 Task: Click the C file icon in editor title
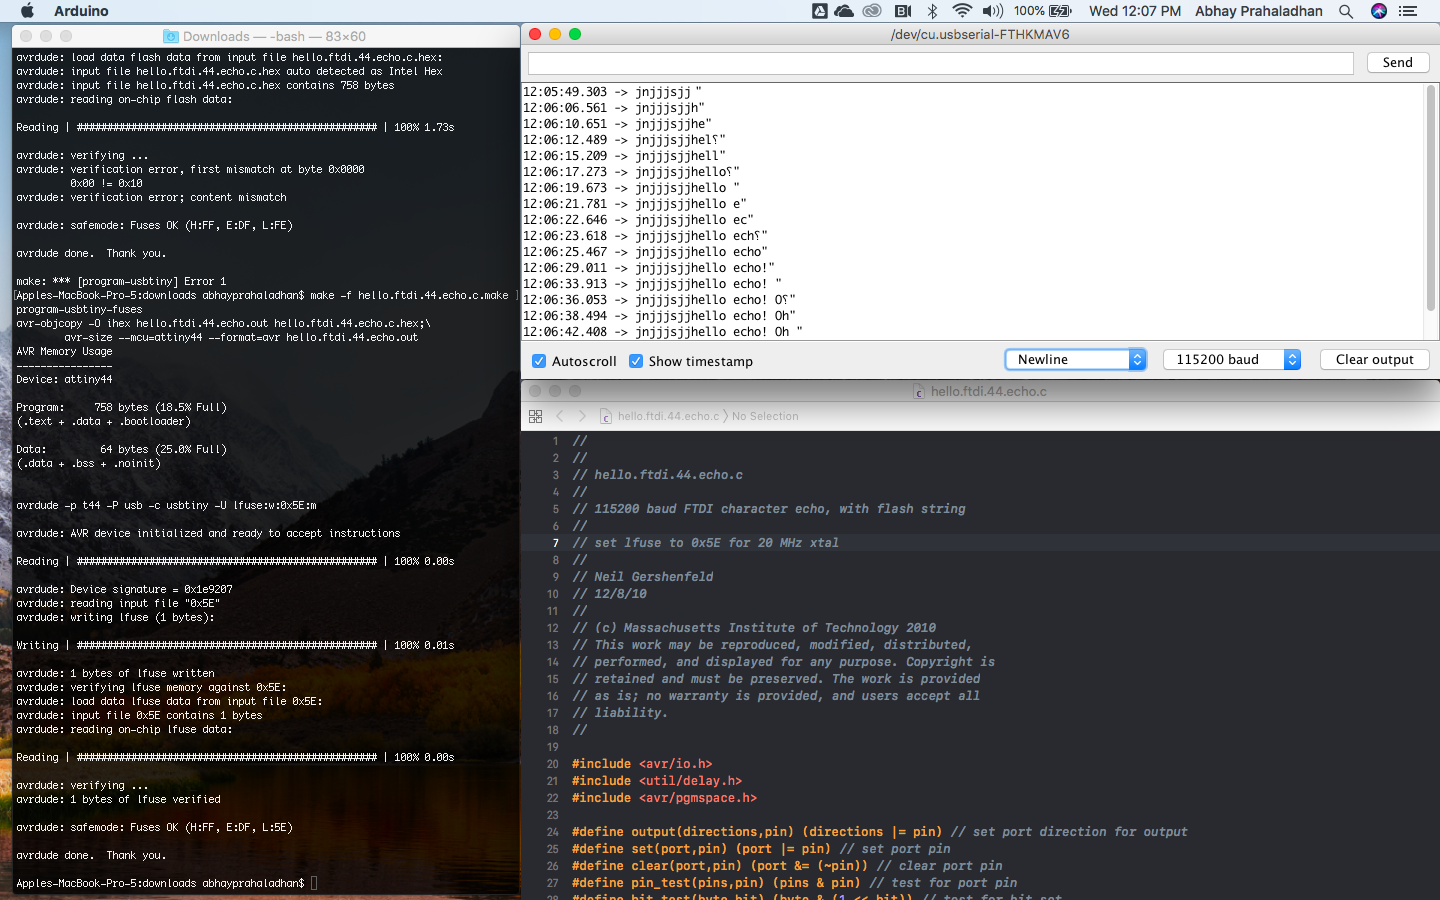coord(919,391)
